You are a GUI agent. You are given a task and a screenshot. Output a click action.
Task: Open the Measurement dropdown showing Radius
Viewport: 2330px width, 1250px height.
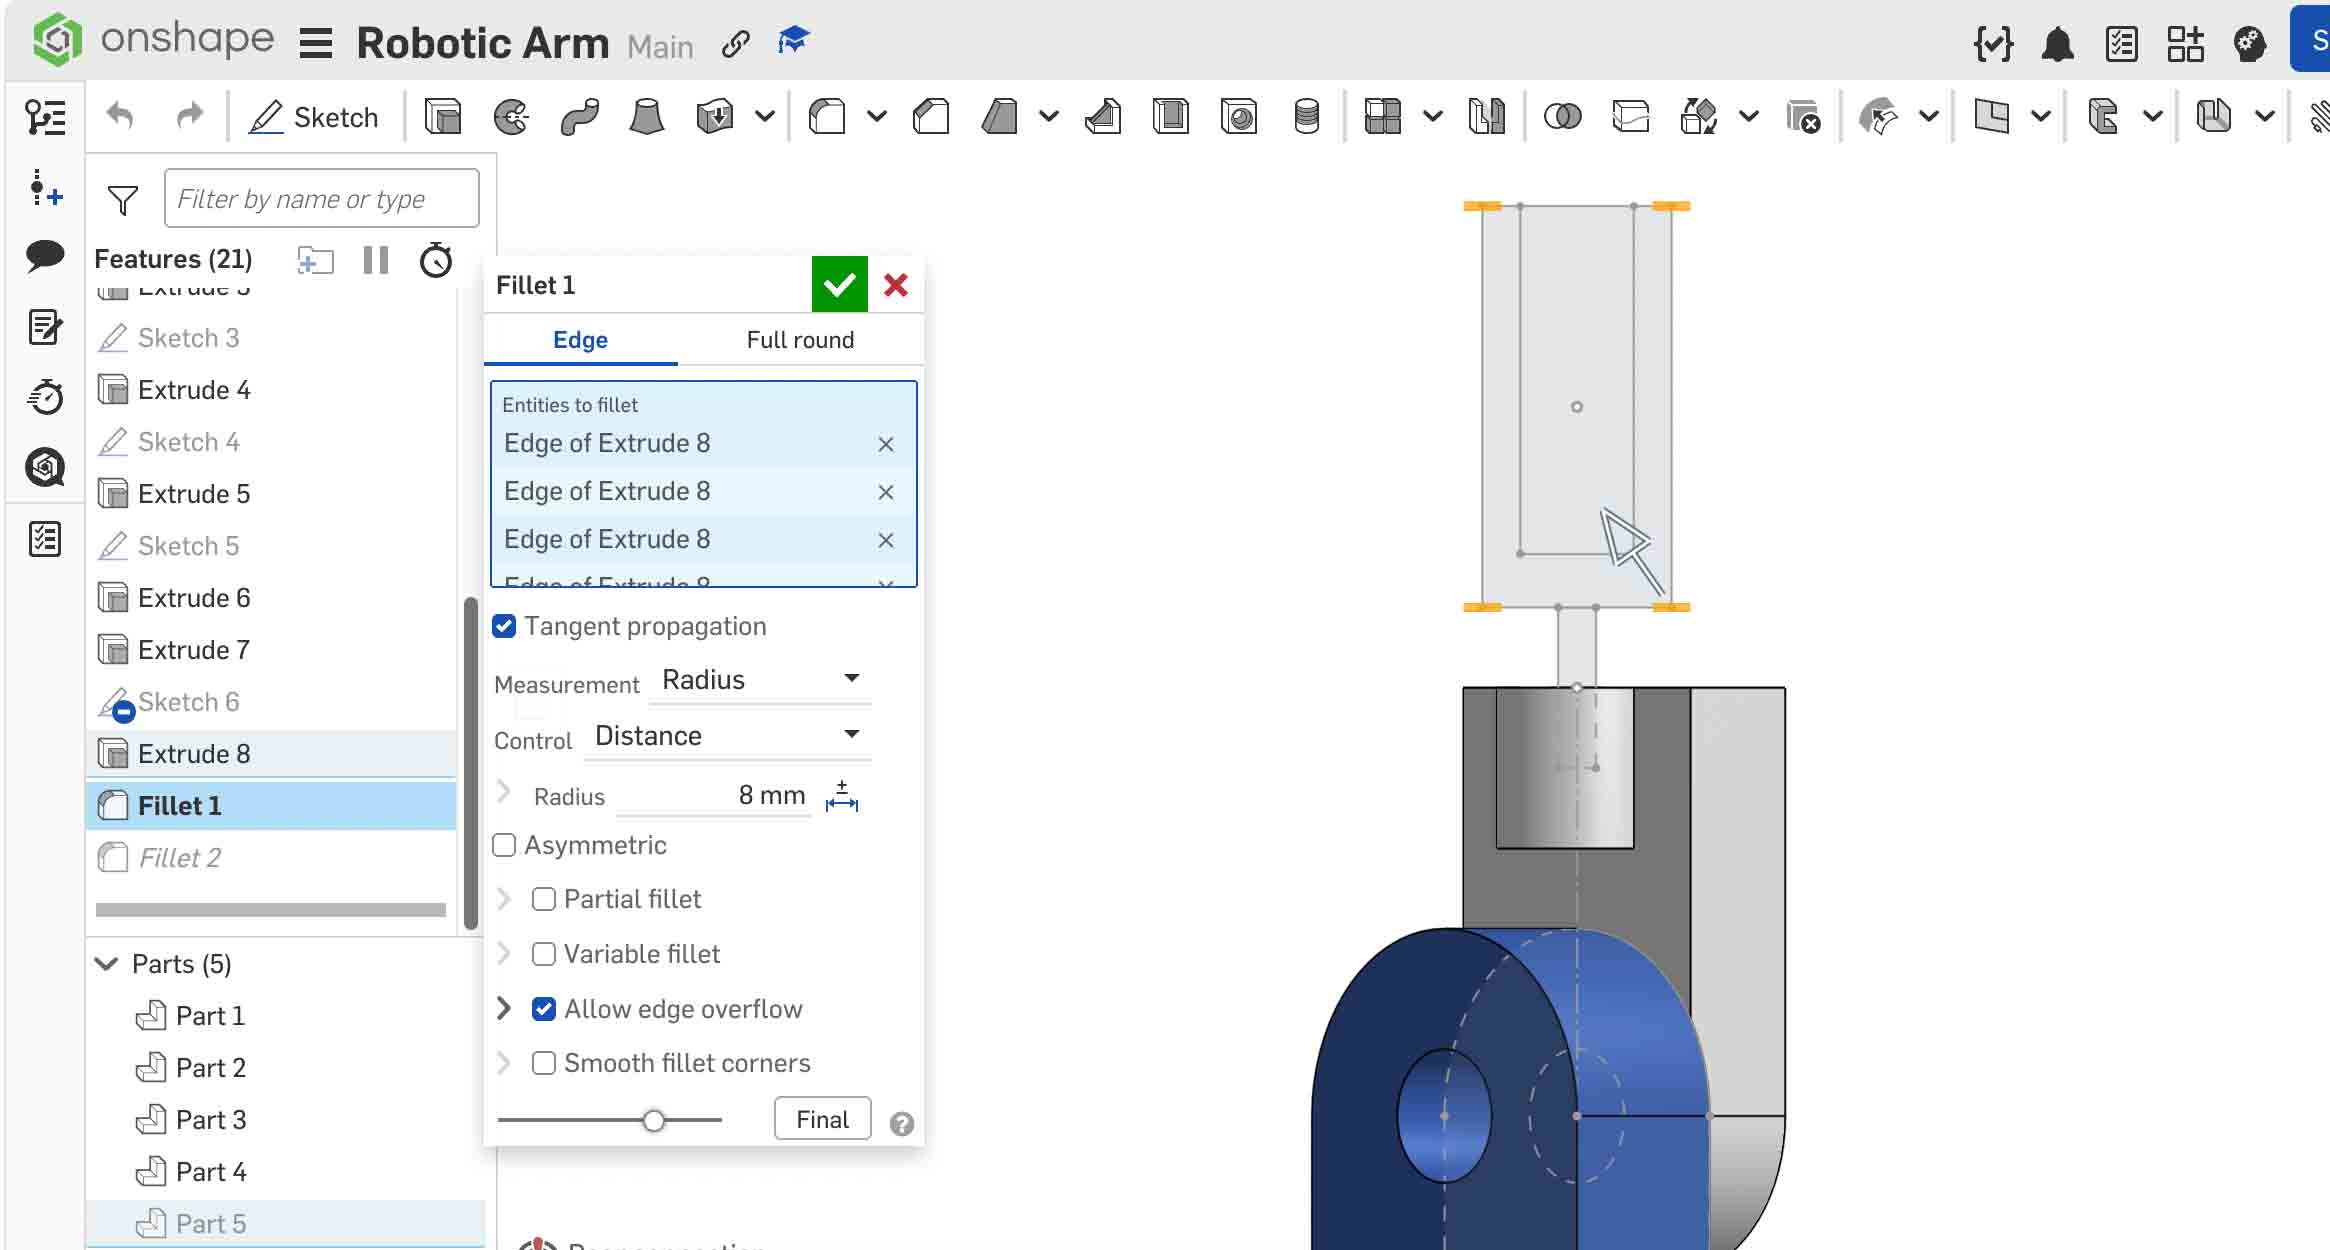758,679
